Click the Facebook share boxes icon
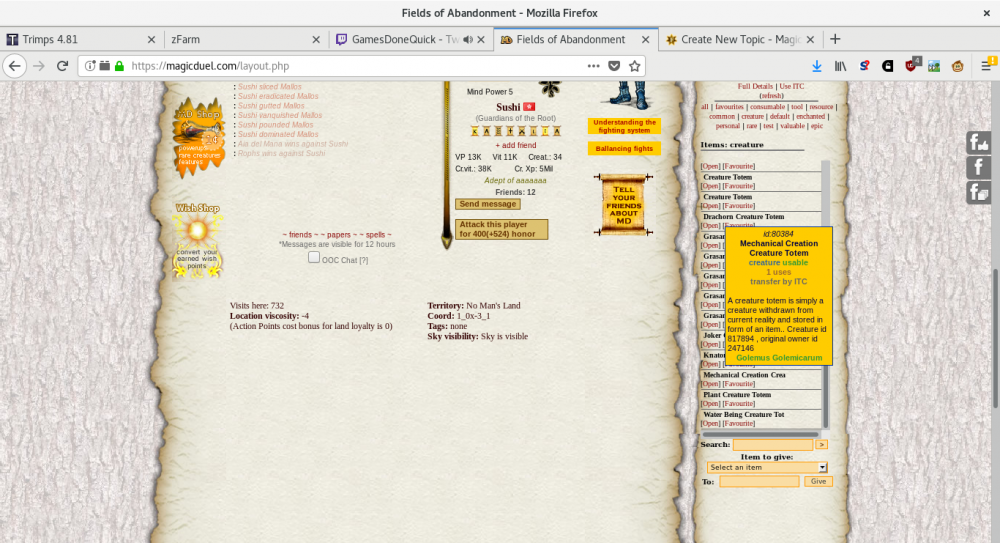Image resolution: width=1000 pixels, height=543 pixels. click(978, 192)
